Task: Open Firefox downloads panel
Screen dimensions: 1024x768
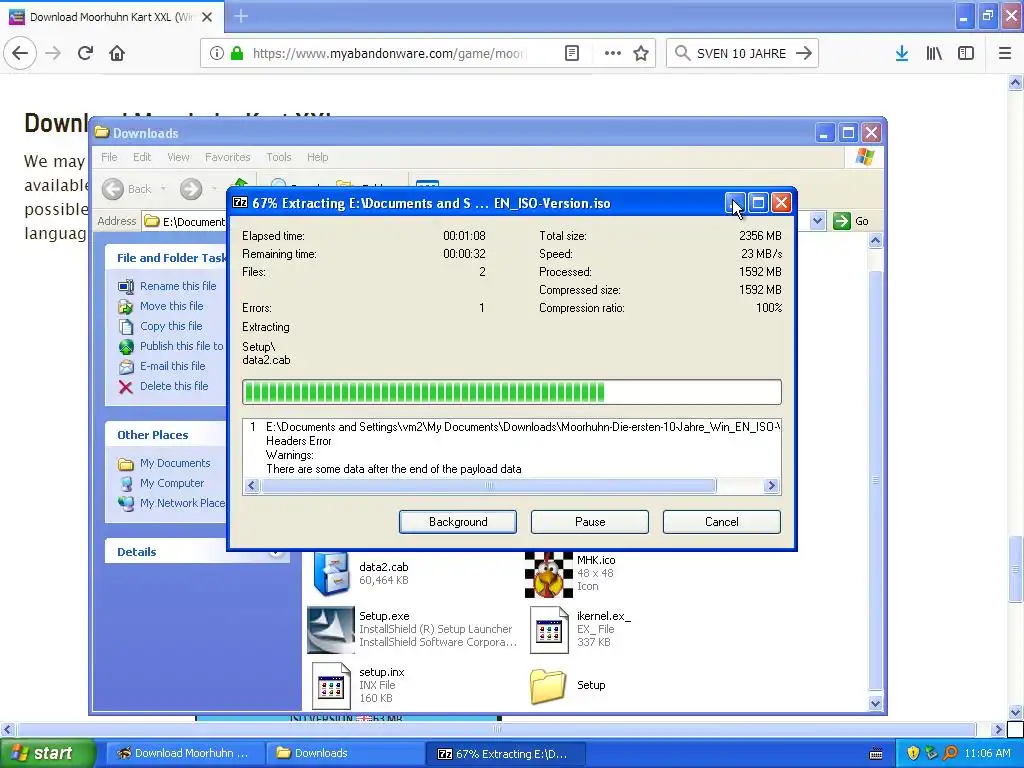Action: click(x=902, y=53)
